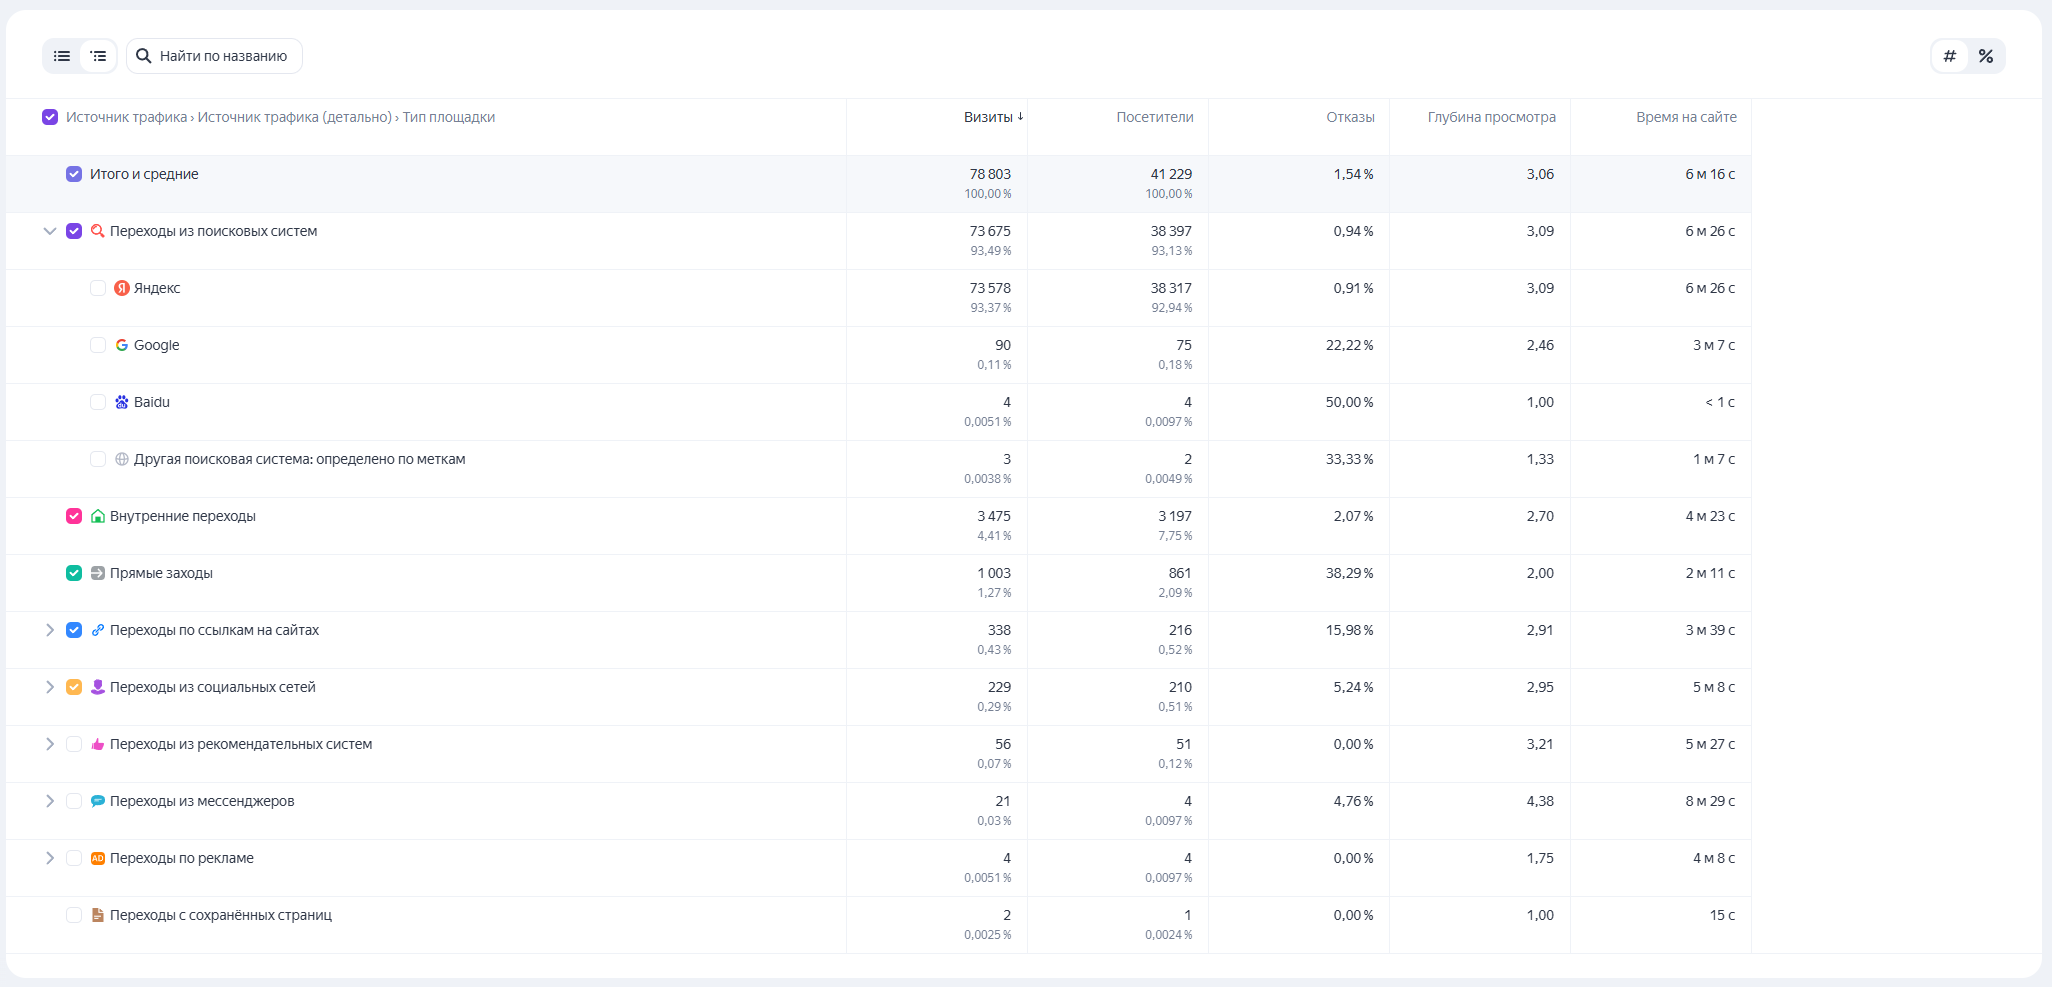Image resolution: width=2052 pixels, height=987 pixels.
Task: Click the Google logo icon
Action: click(122, 345)
